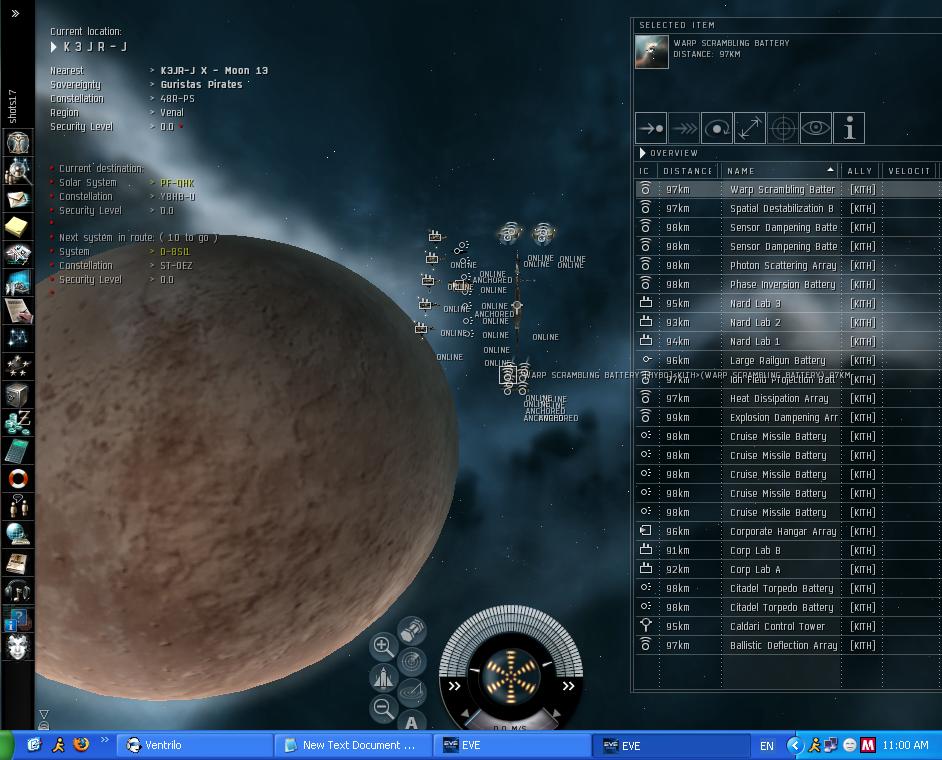Launch Firefox from quick launch

point(81,745)
